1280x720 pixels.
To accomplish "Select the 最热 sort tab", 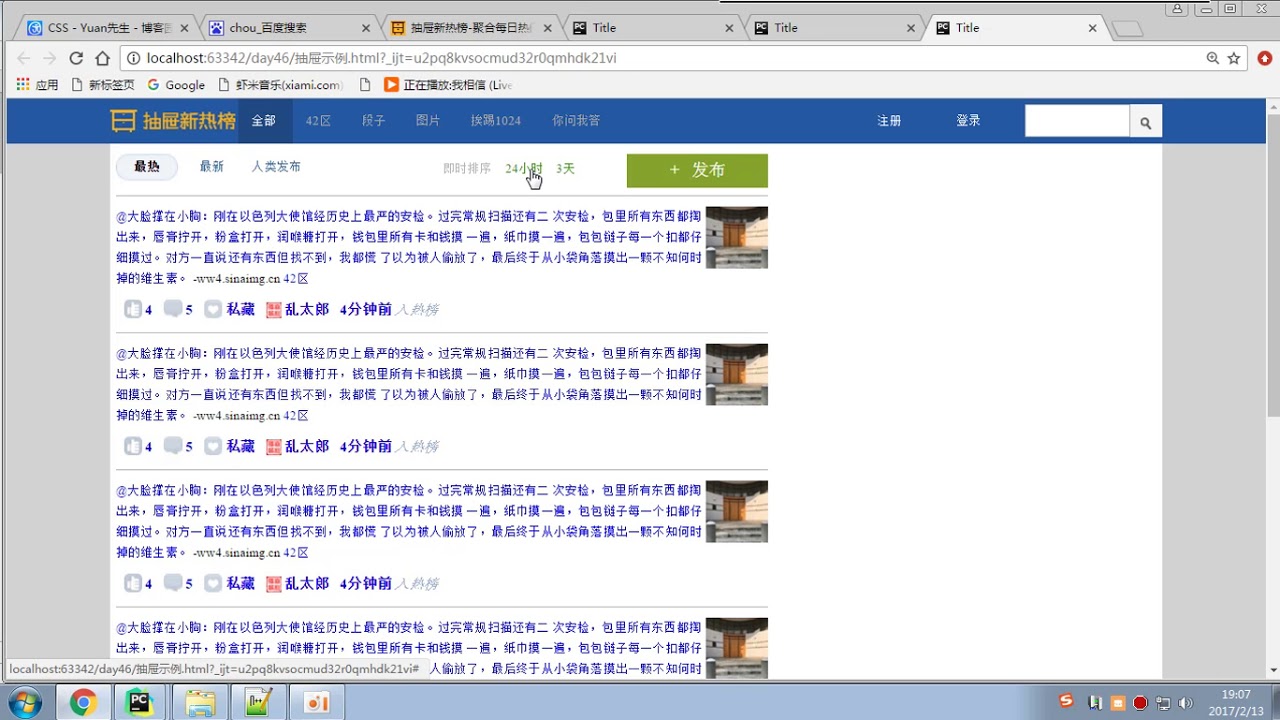I will (x=147, y=167).
